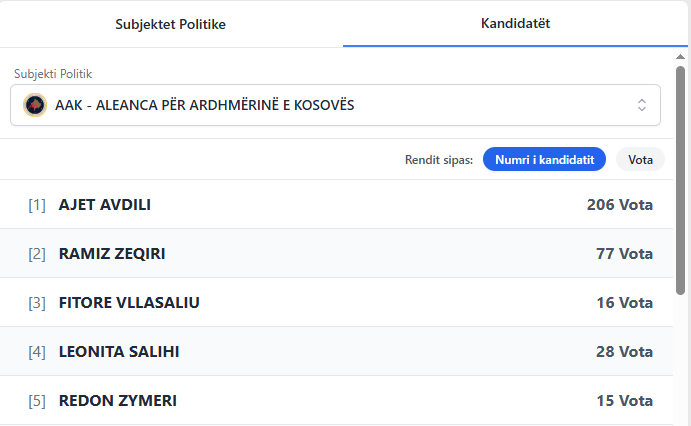This screenshot has width=691, height=426.
Task: Click the AAK party logo icon
Action: (x=35, y=105)
